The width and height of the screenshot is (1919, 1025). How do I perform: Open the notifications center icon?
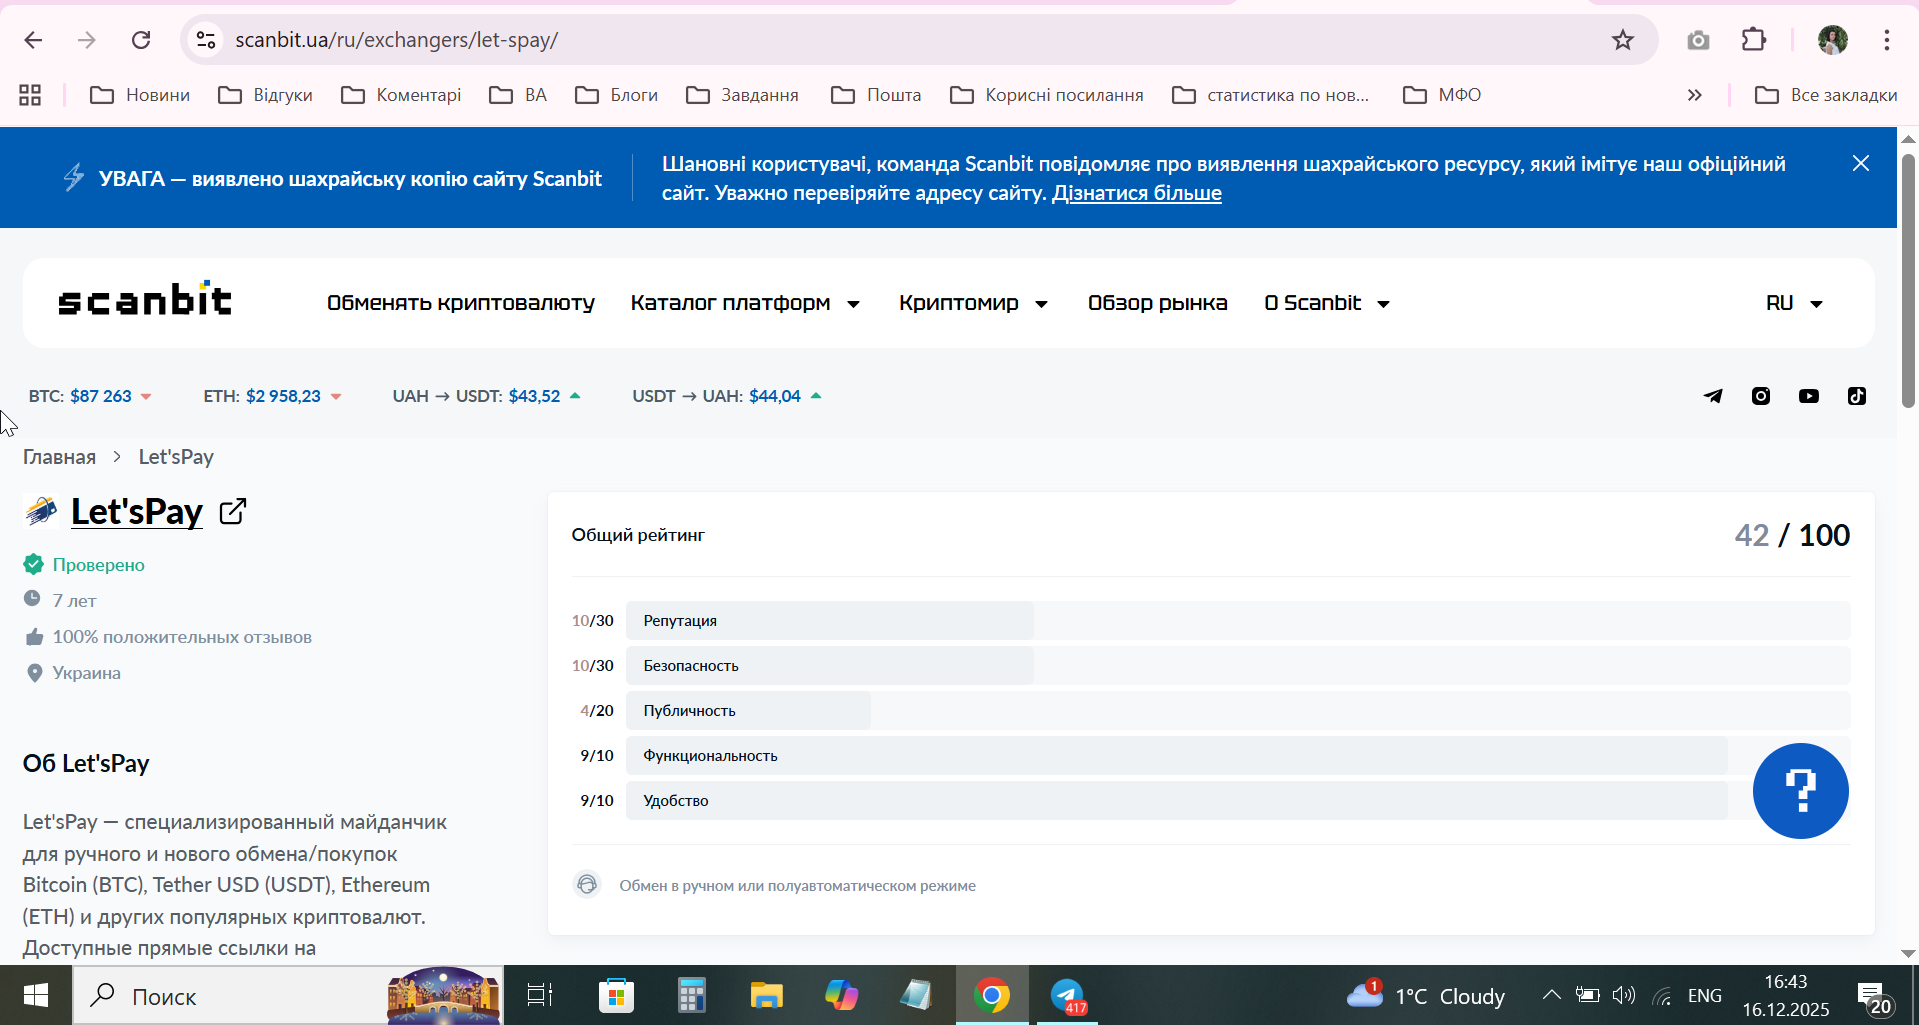(x=1874, y=996)
